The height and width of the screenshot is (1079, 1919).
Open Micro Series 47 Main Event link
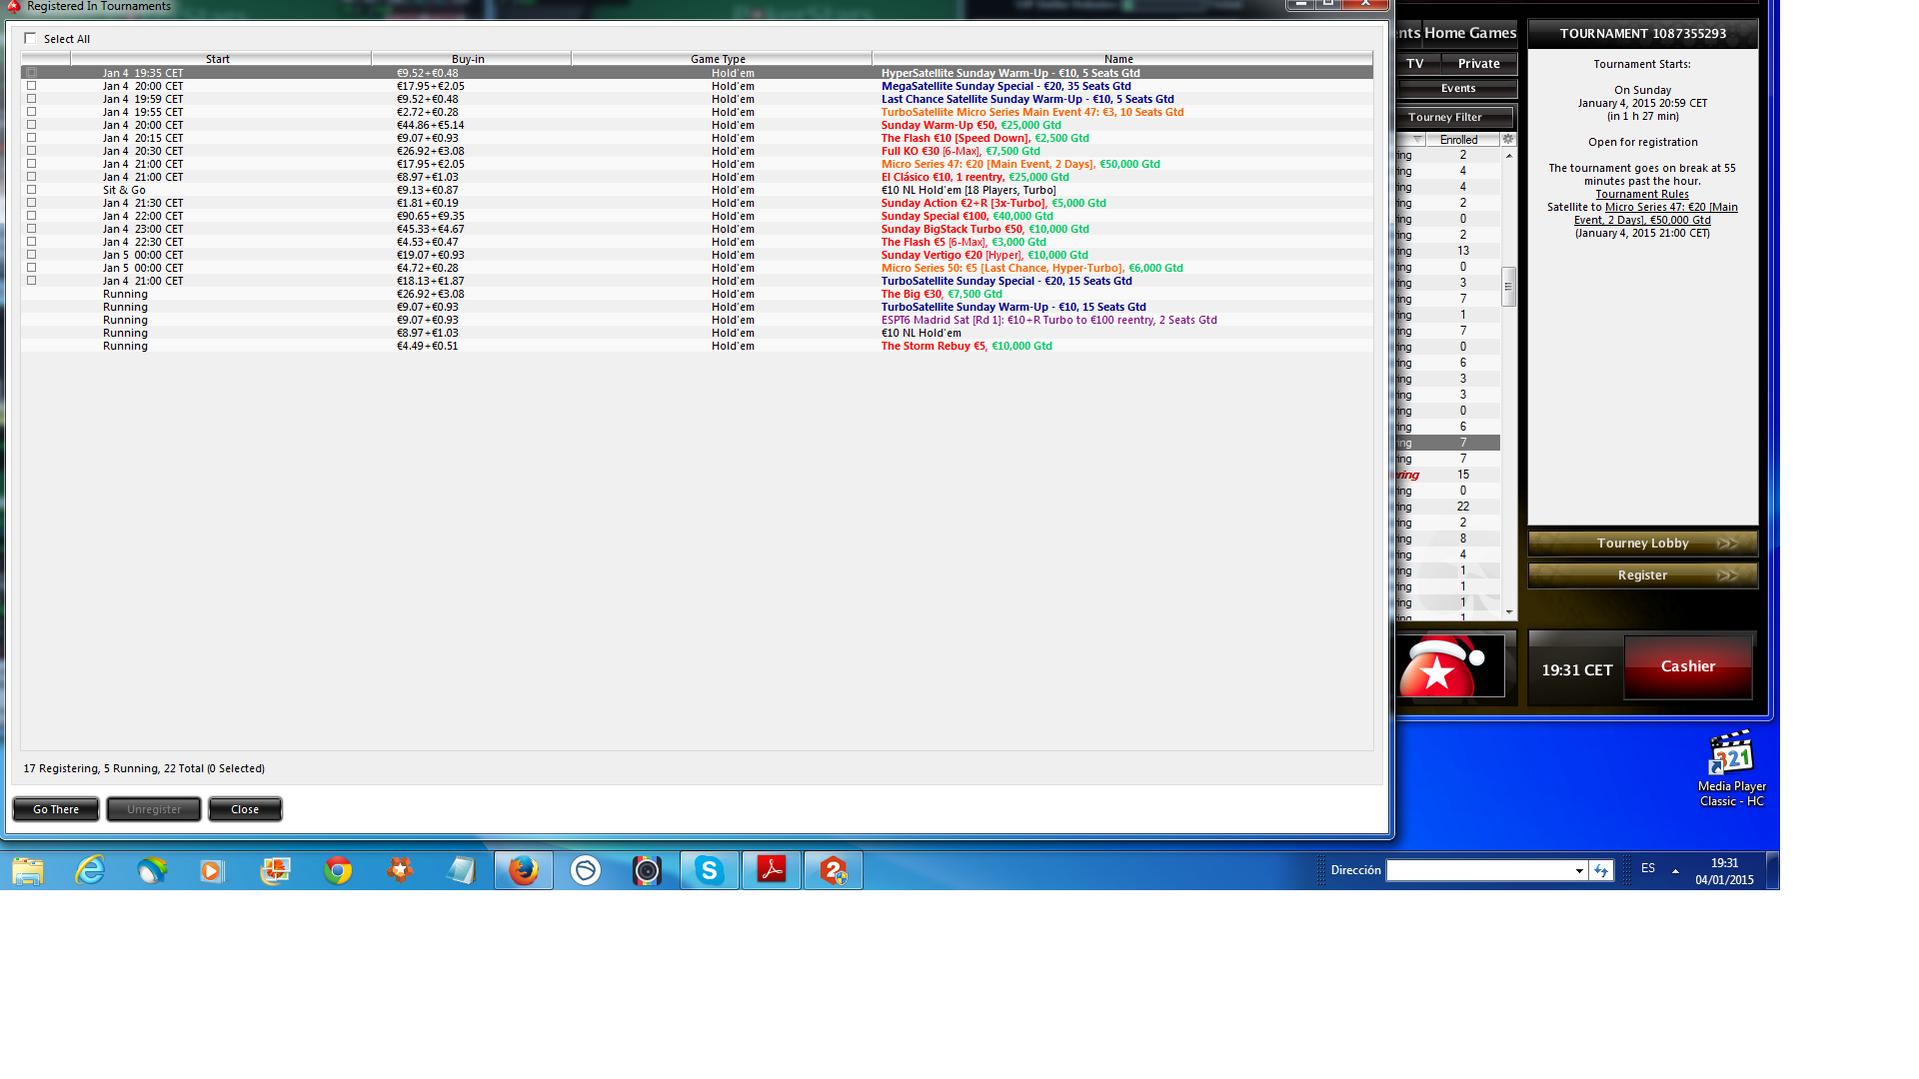pyautogui.click(x=1658, y=213)
